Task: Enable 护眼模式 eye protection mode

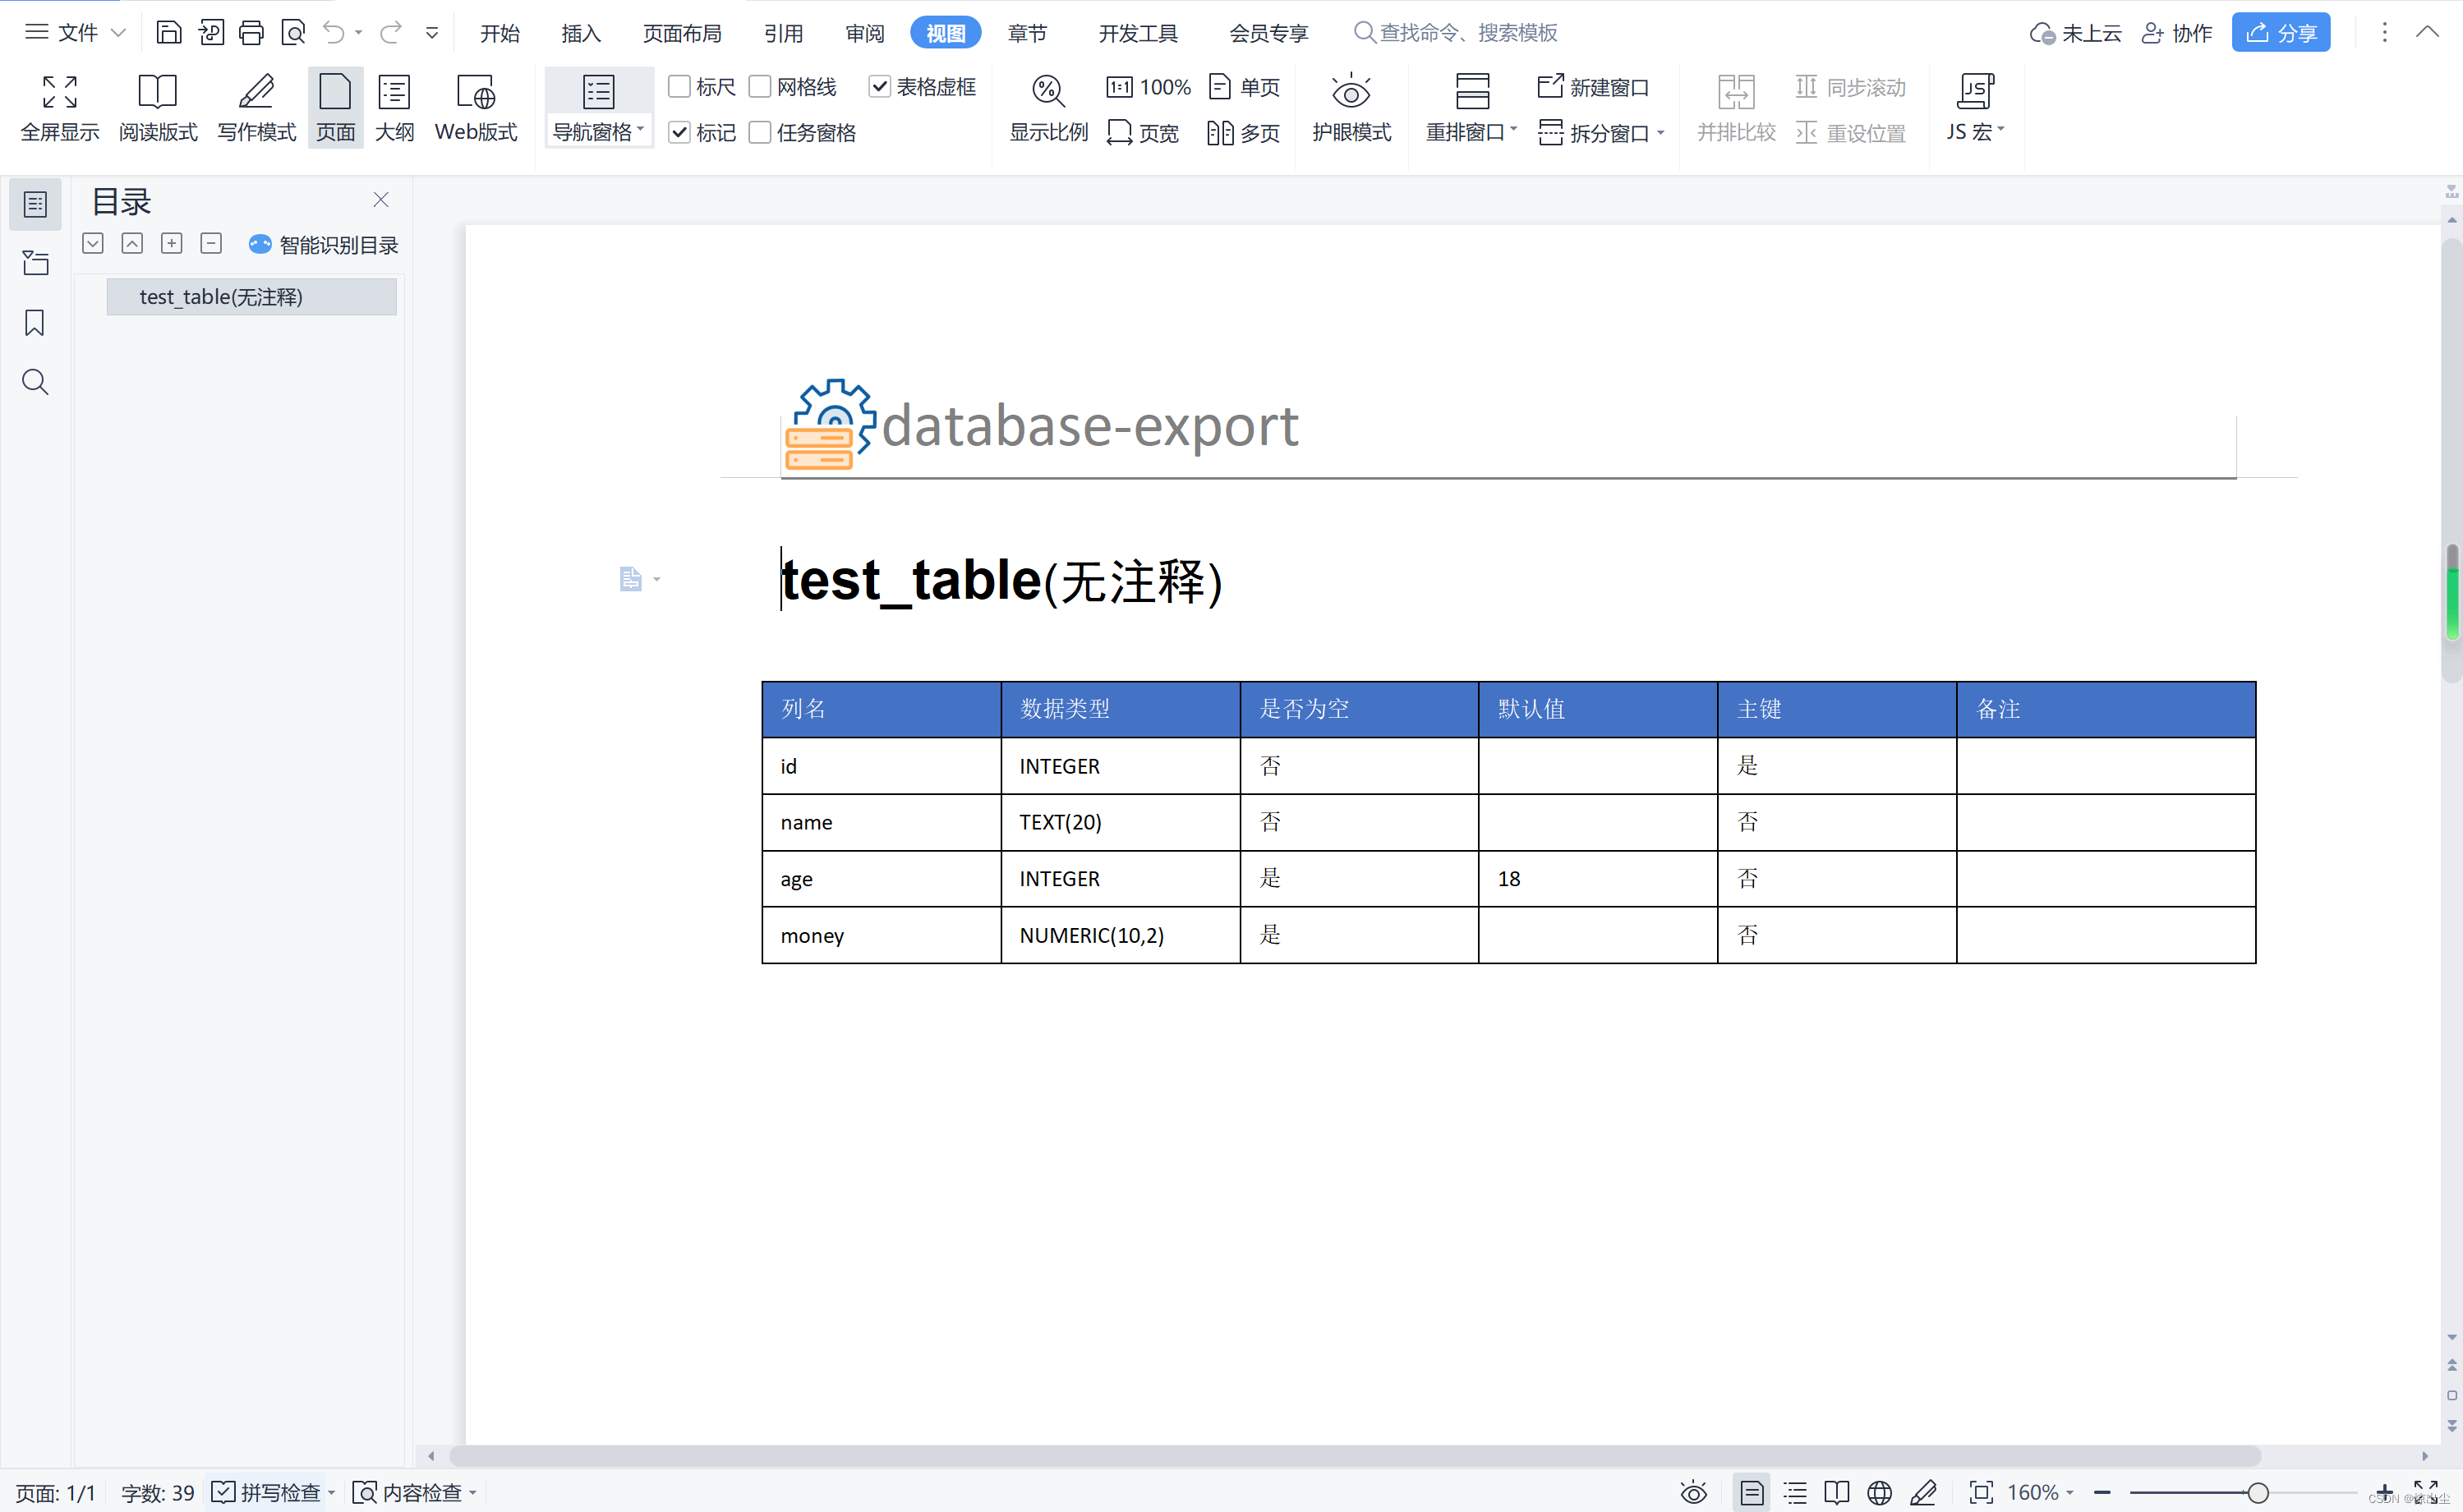Action: click(1351, 105)
